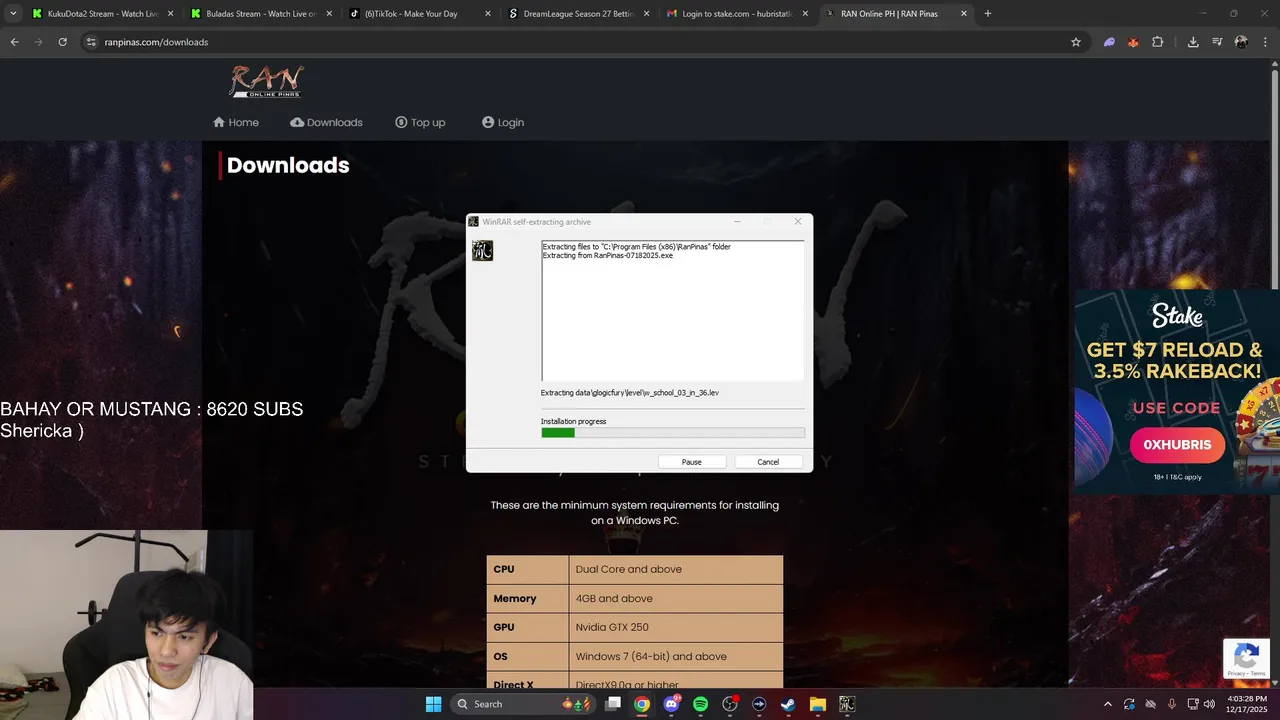Click 'Windows 7 (64-bit) and above' cell
Image resolution: width=1280 pixels, height=720 pixels.
[676, 656]
